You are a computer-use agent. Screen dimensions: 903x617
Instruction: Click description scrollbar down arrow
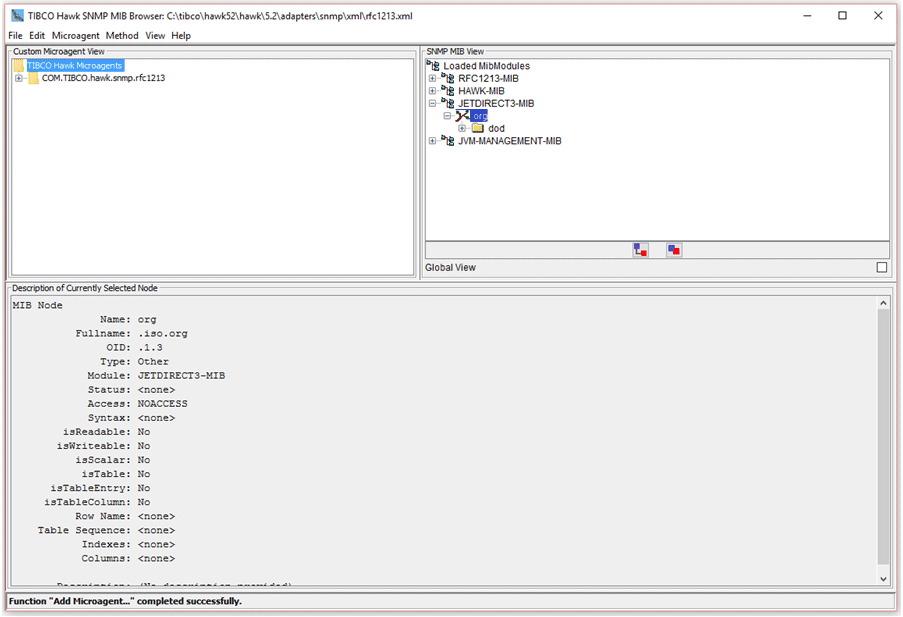(883, 579)
